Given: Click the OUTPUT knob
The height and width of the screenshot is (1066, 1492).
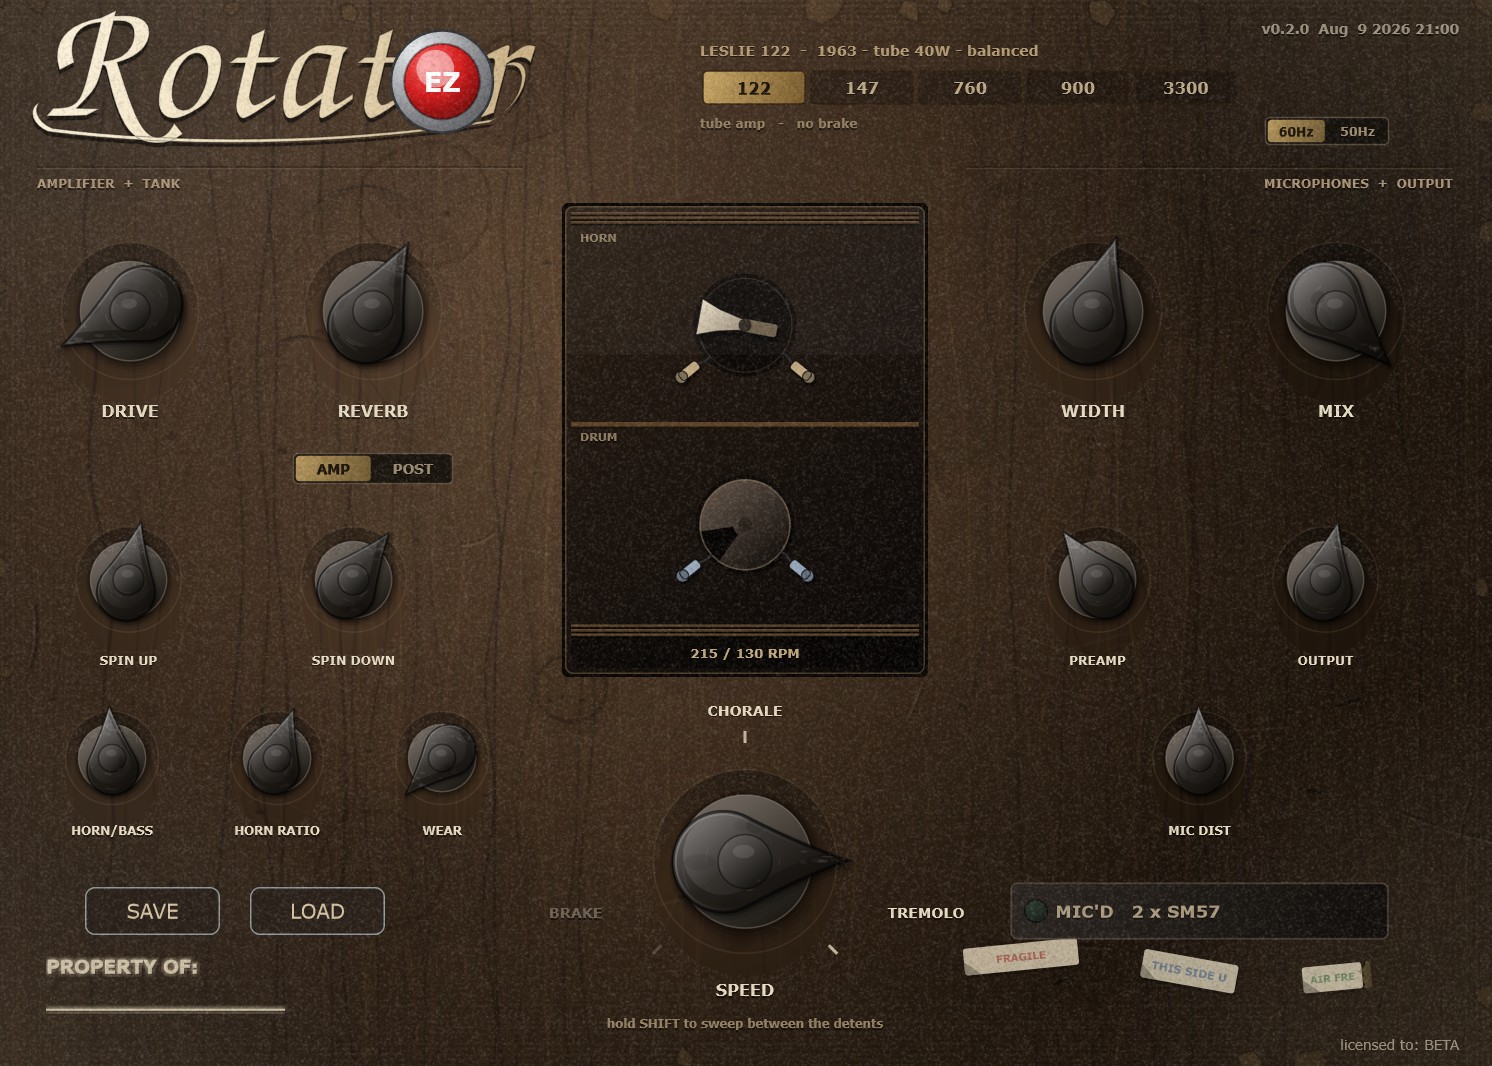Looking at the screenshot, I should point(1325,578).
